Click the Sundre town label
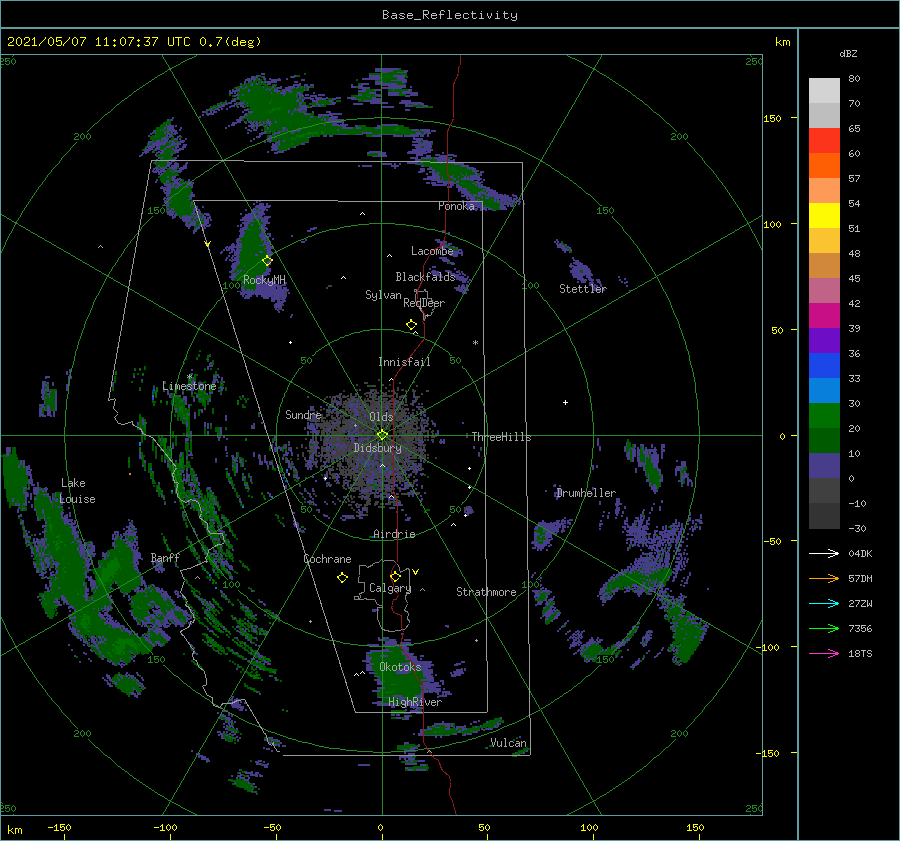This screenshot has width=900, height=841. pyautogui.click(x=303, y=414)
